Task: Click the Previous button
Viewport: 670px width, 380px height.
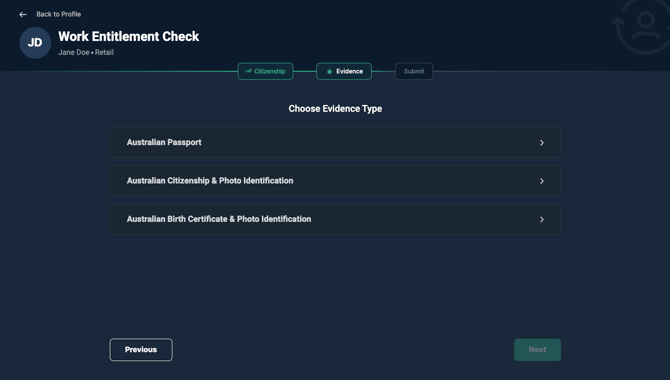Action: [x=141, y=350]
